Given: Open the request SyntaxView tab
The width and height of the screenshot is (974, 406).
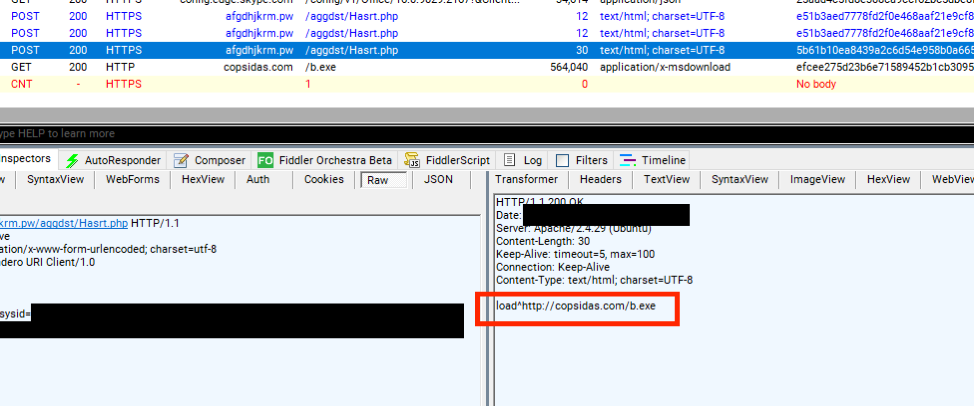Looking at the screenshot, I should [55, 180].
